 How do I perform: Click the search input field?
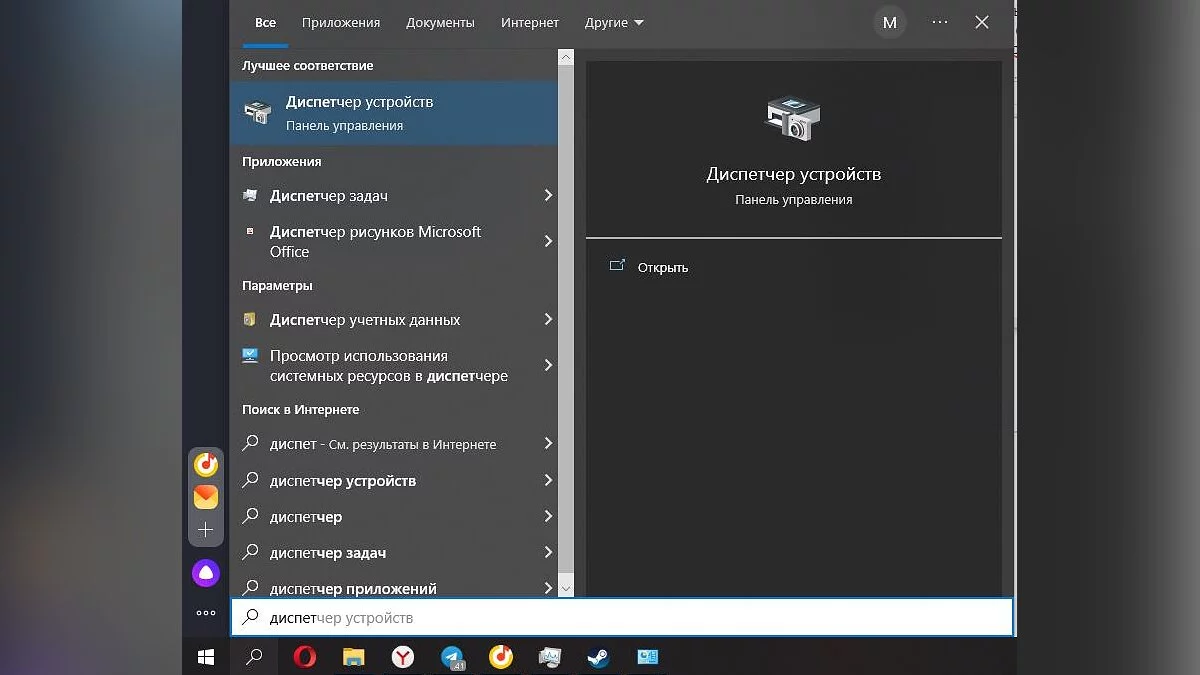[620, 618]
